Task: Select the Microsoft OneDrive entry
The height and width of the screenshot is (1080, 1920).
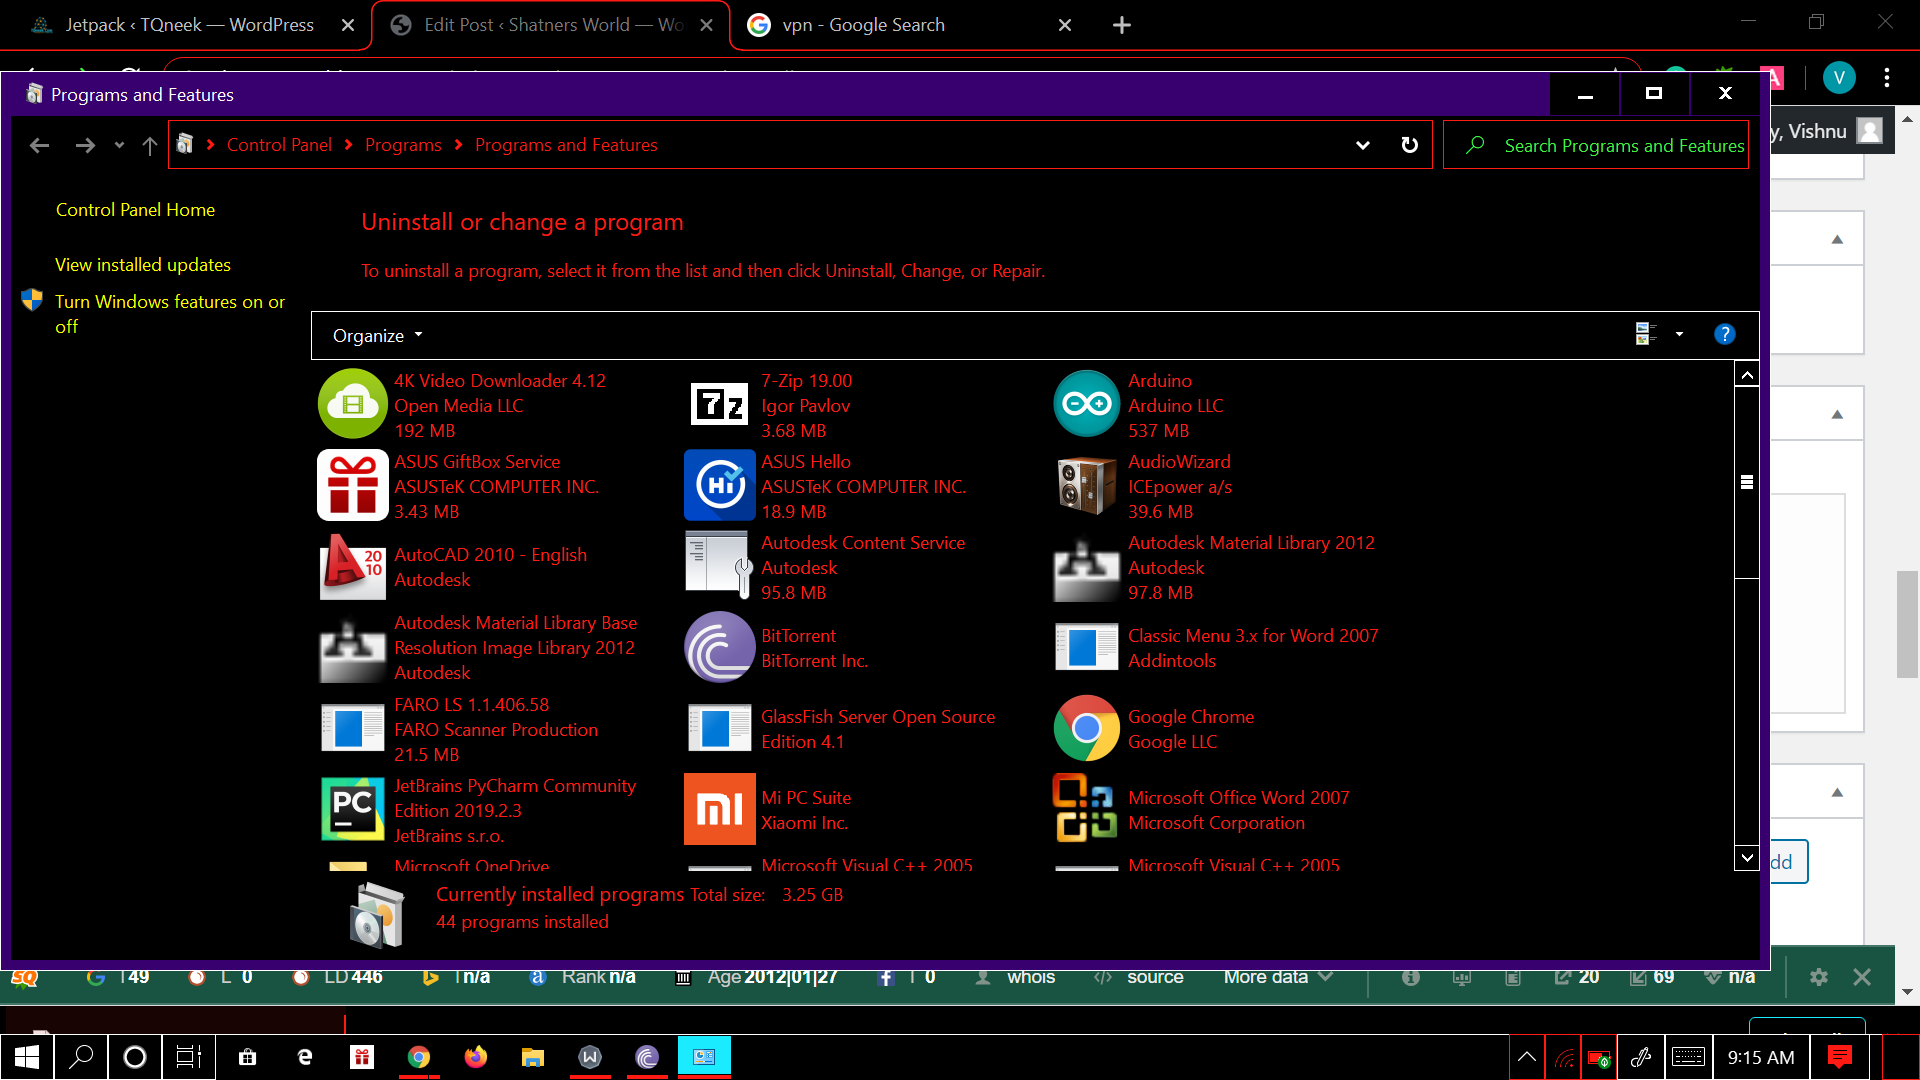Action: tap(471, 866)
